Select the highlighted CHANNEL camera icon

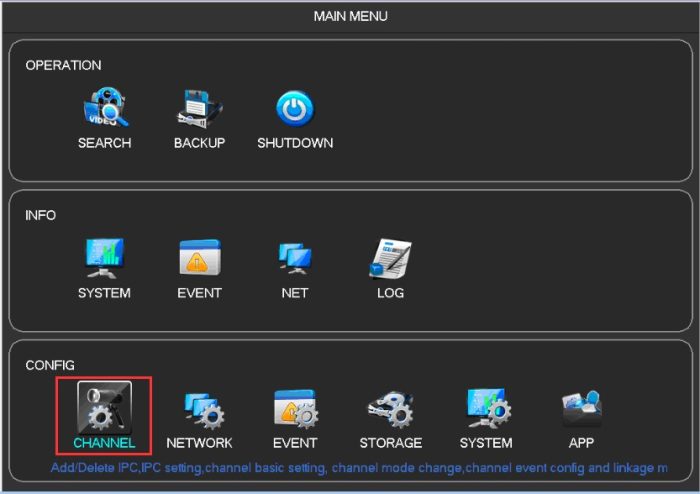pyautogui.click(x=104, y=407)
